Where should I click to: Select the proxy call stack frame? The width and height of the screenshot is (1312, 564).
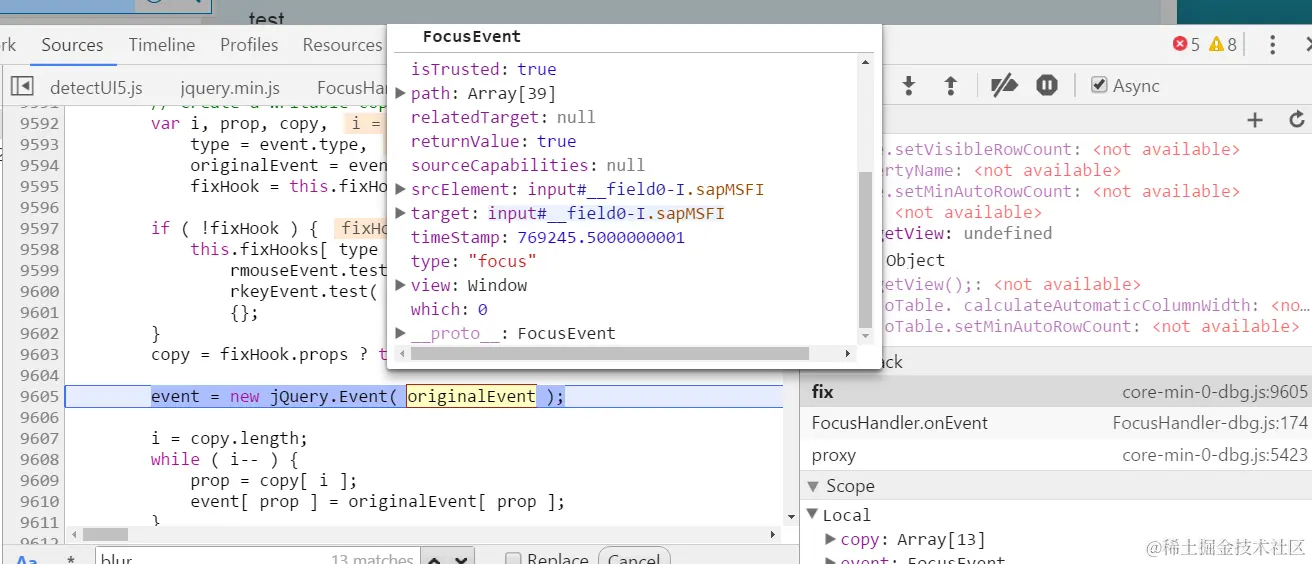coord(1056,455)
